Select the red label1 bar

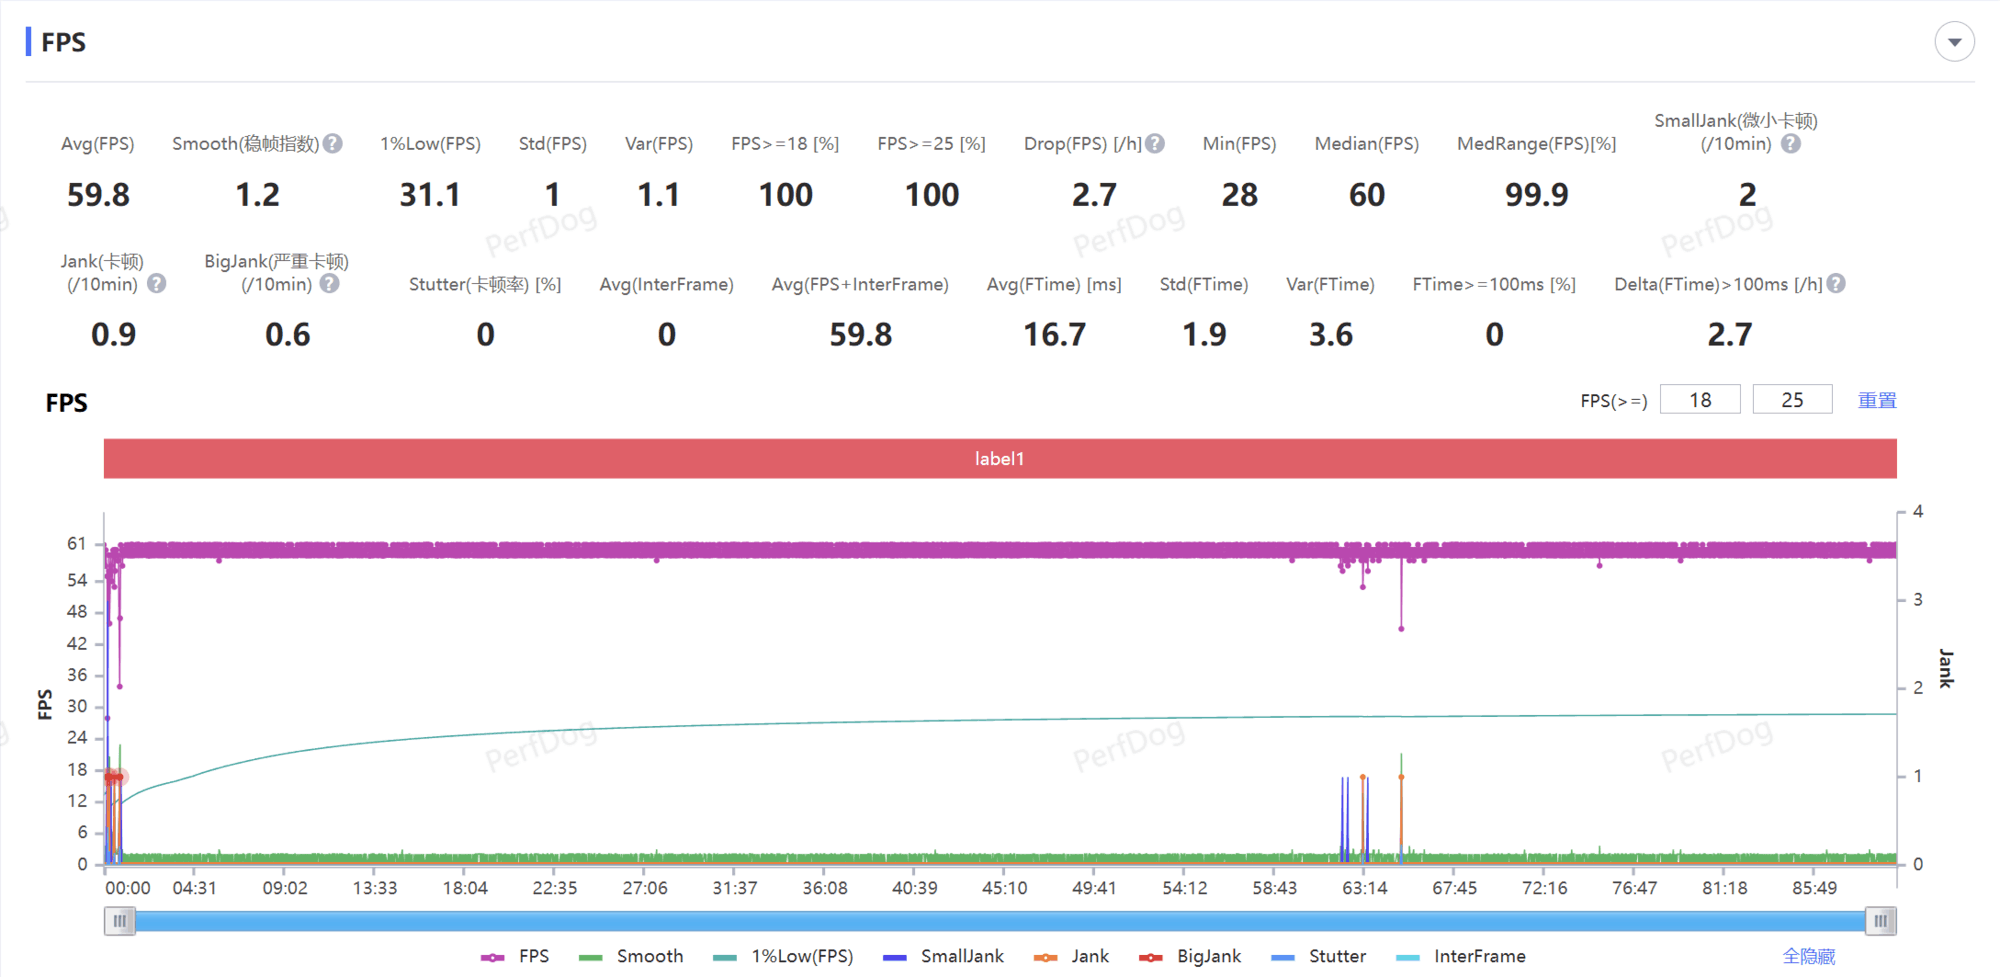(x=1000, y=459)
